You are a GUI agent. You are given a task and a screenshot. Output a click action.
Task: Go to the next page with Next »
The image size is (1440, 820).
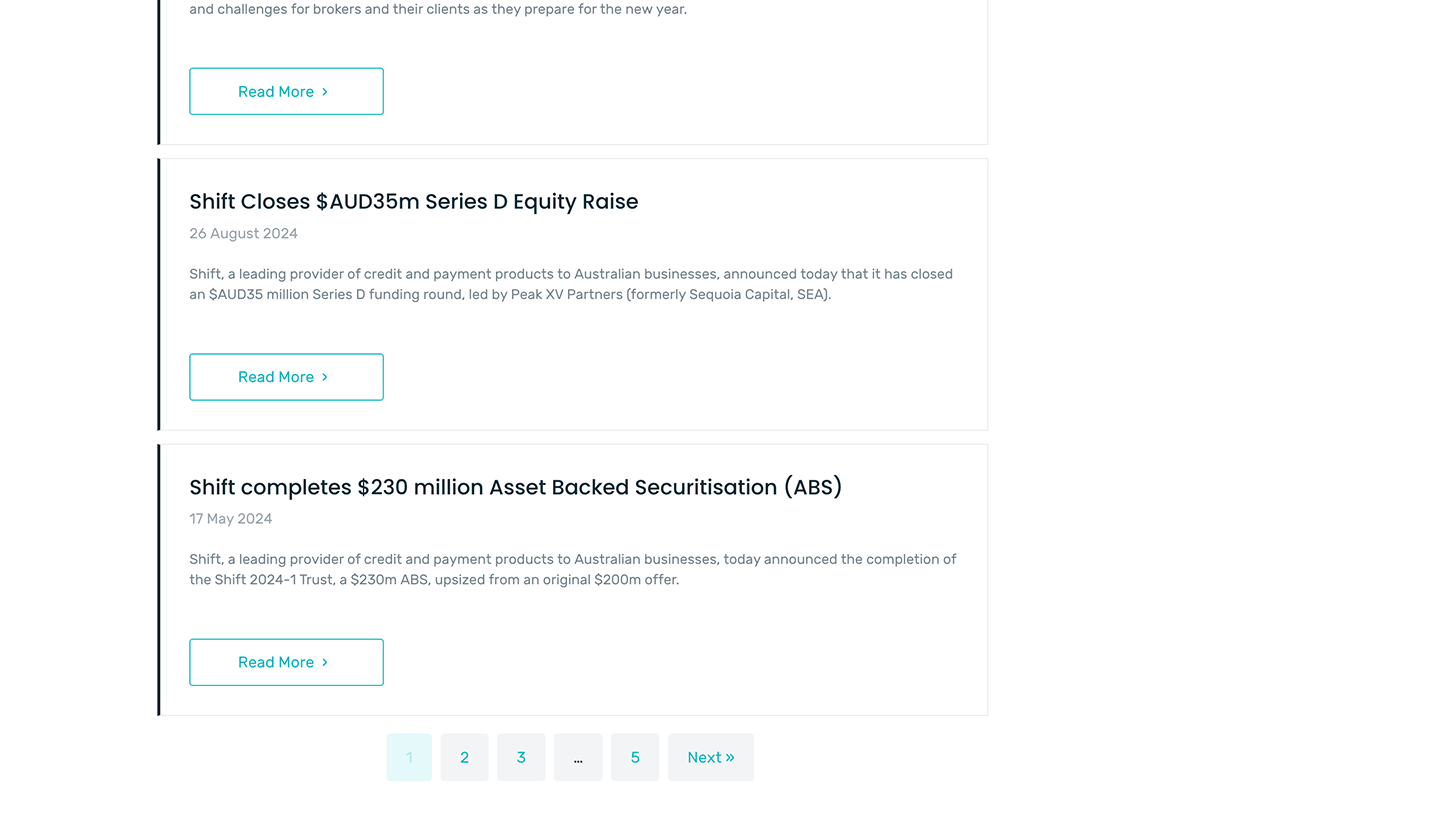tap(710, 757)
